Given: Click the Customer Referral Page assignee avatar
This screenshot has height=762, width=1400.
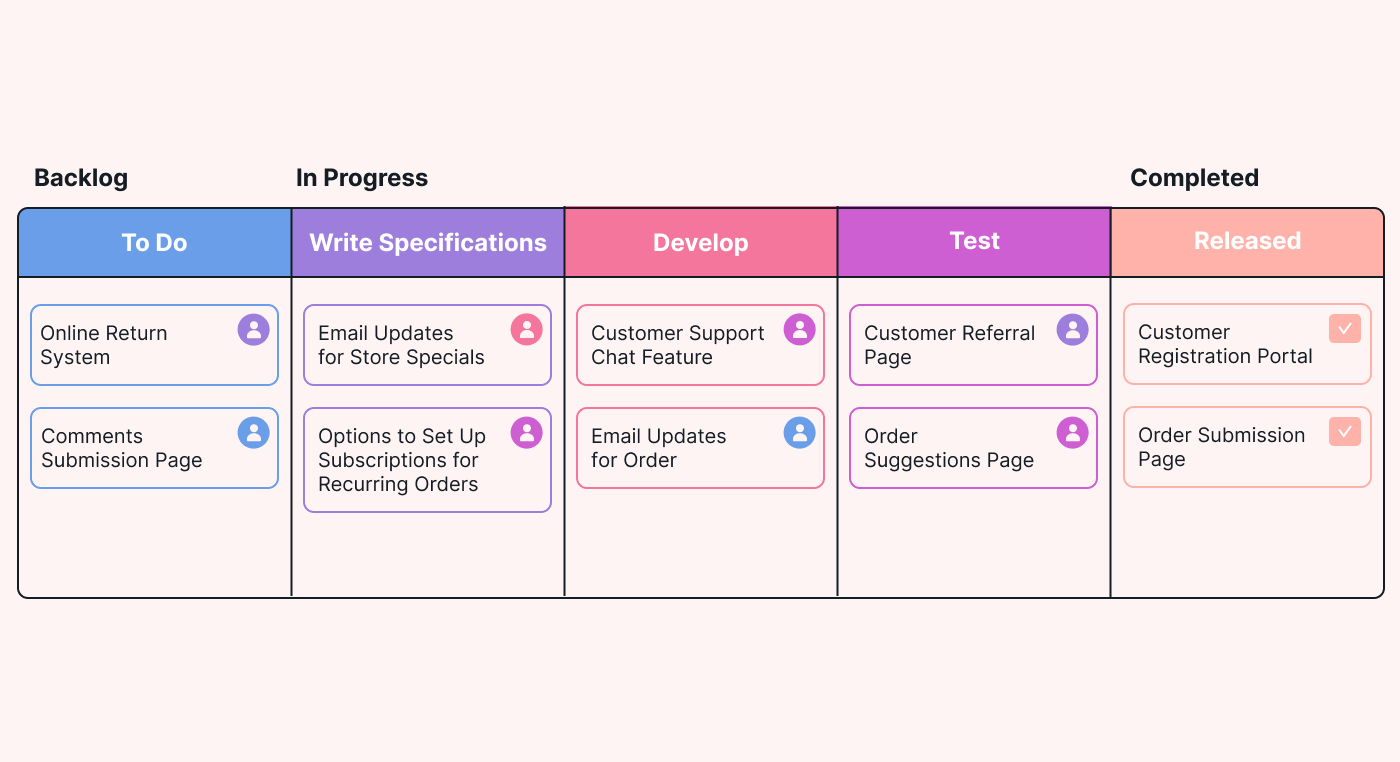Looking at the screenshot, I should tap(1072, 329).
